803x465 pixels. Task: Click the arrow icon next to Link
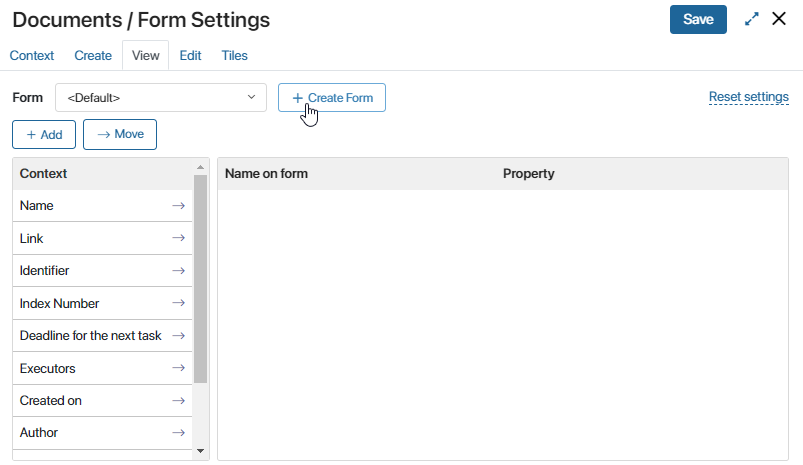click(178, 238)
